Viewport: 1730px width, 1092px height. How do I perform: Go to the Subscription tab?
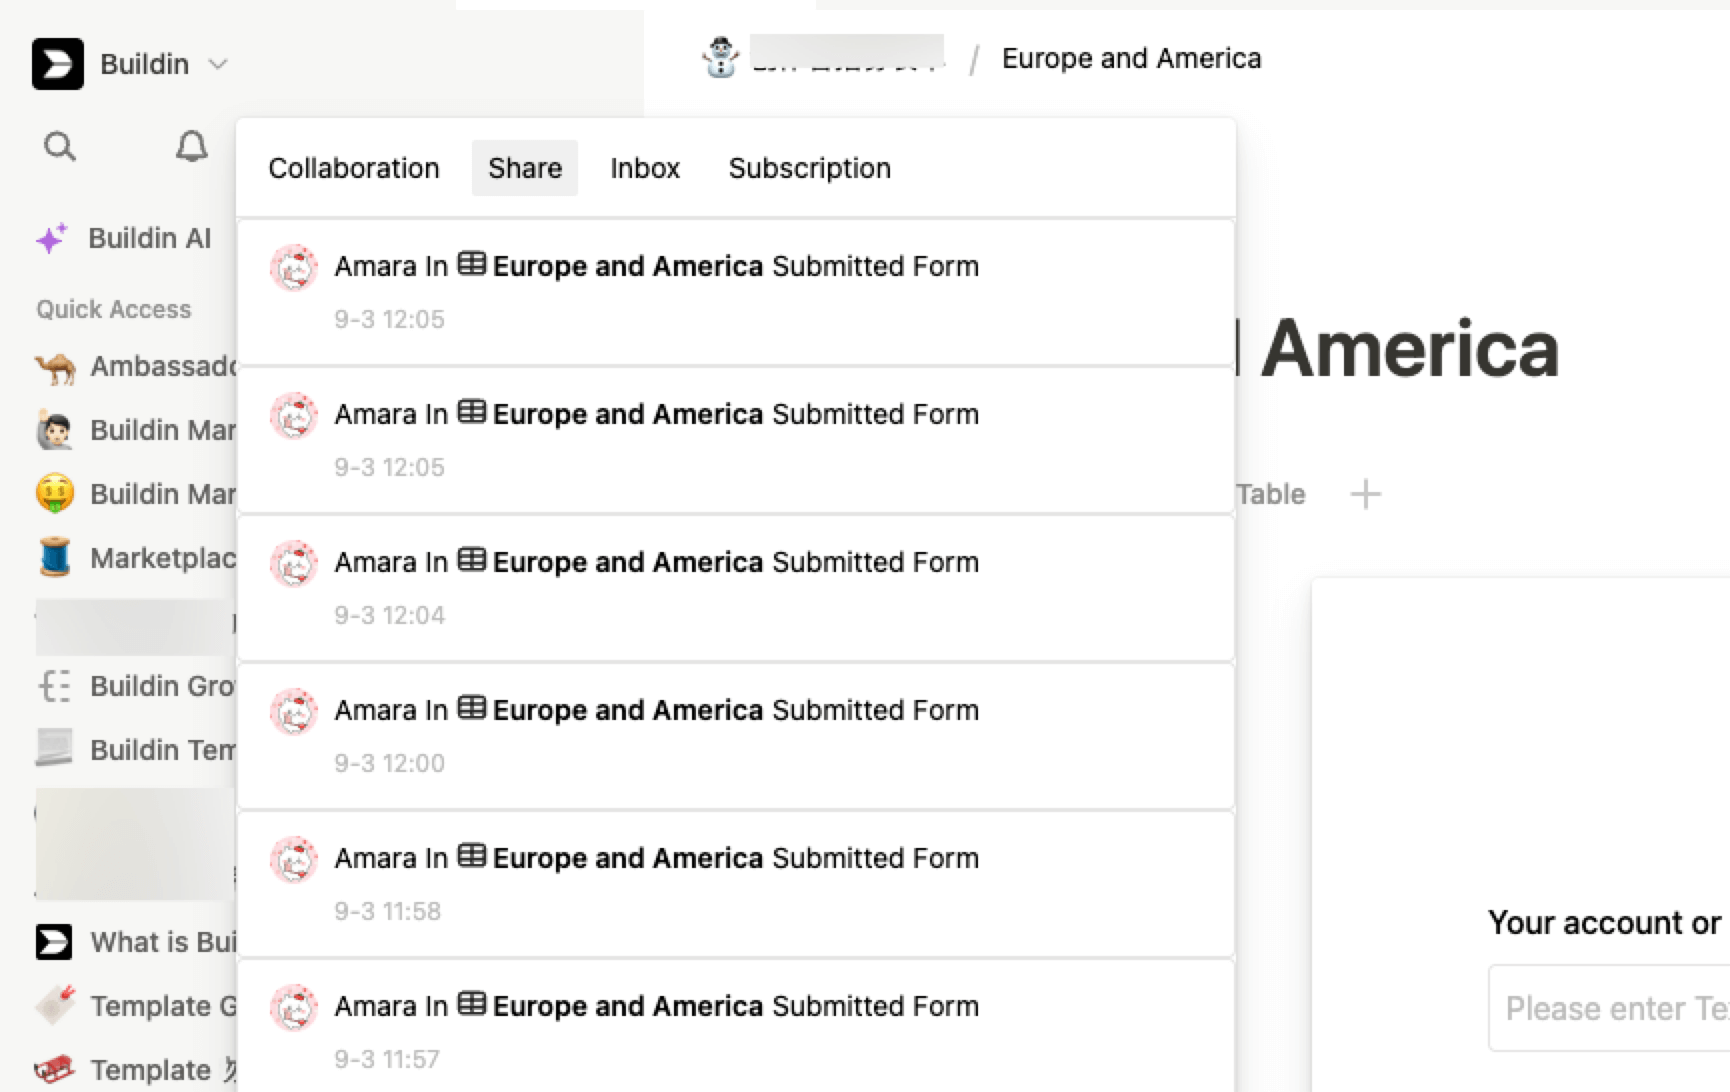tap(809, 168)
